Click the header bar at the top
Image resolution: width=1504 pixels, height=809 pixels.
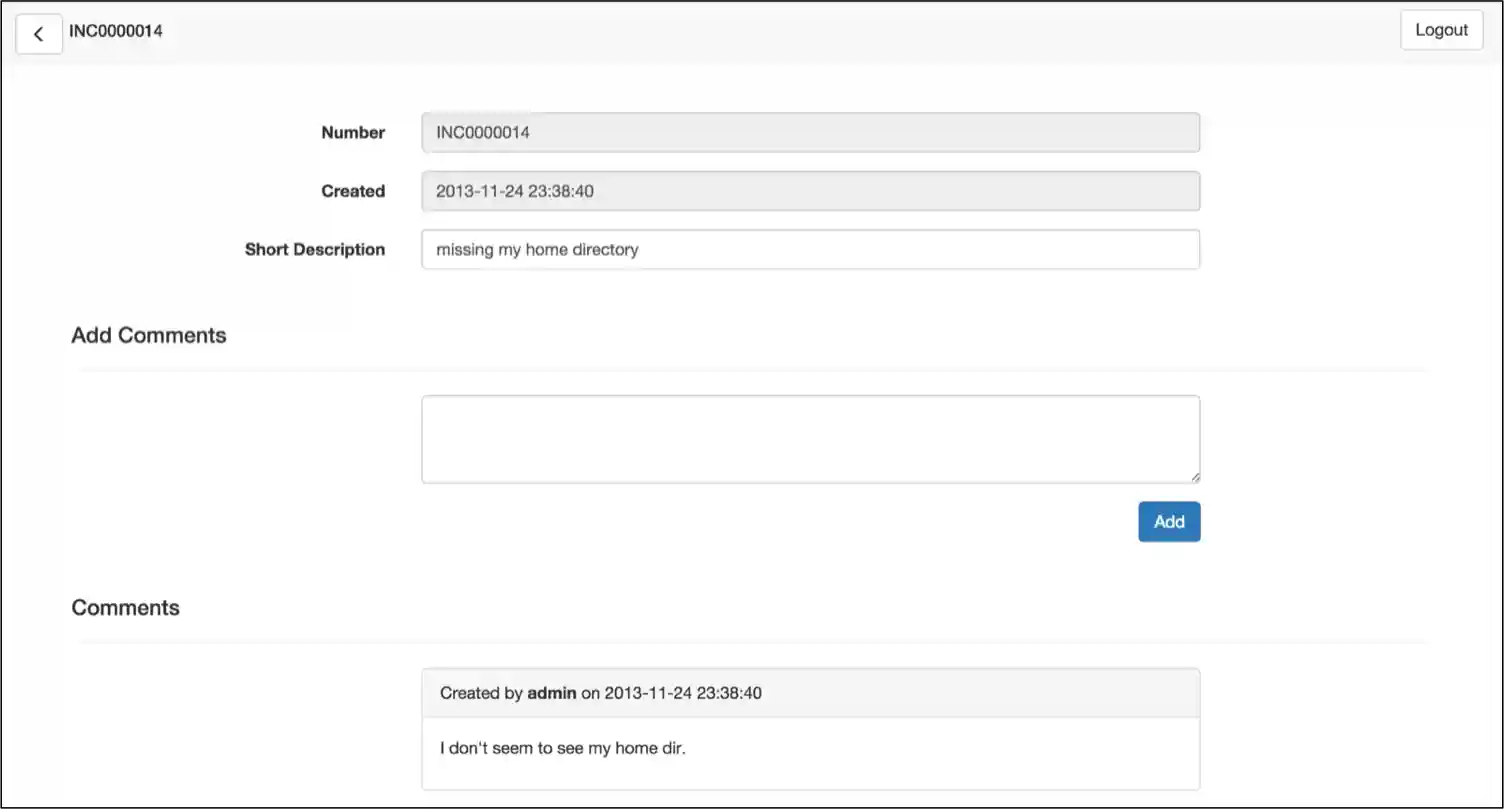750,31
